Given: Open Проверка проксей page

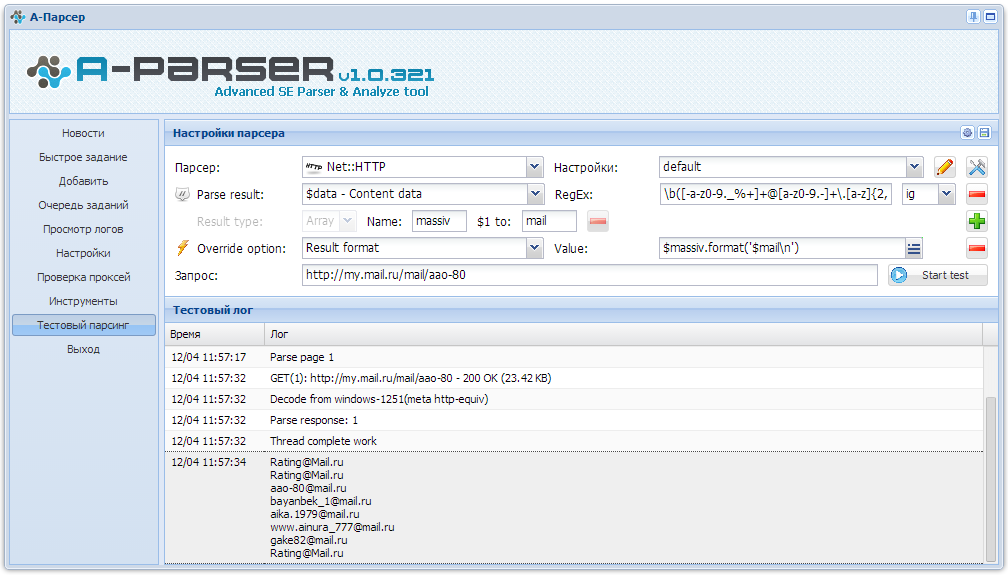Looking at the screenshot, I should pos(83,277).
